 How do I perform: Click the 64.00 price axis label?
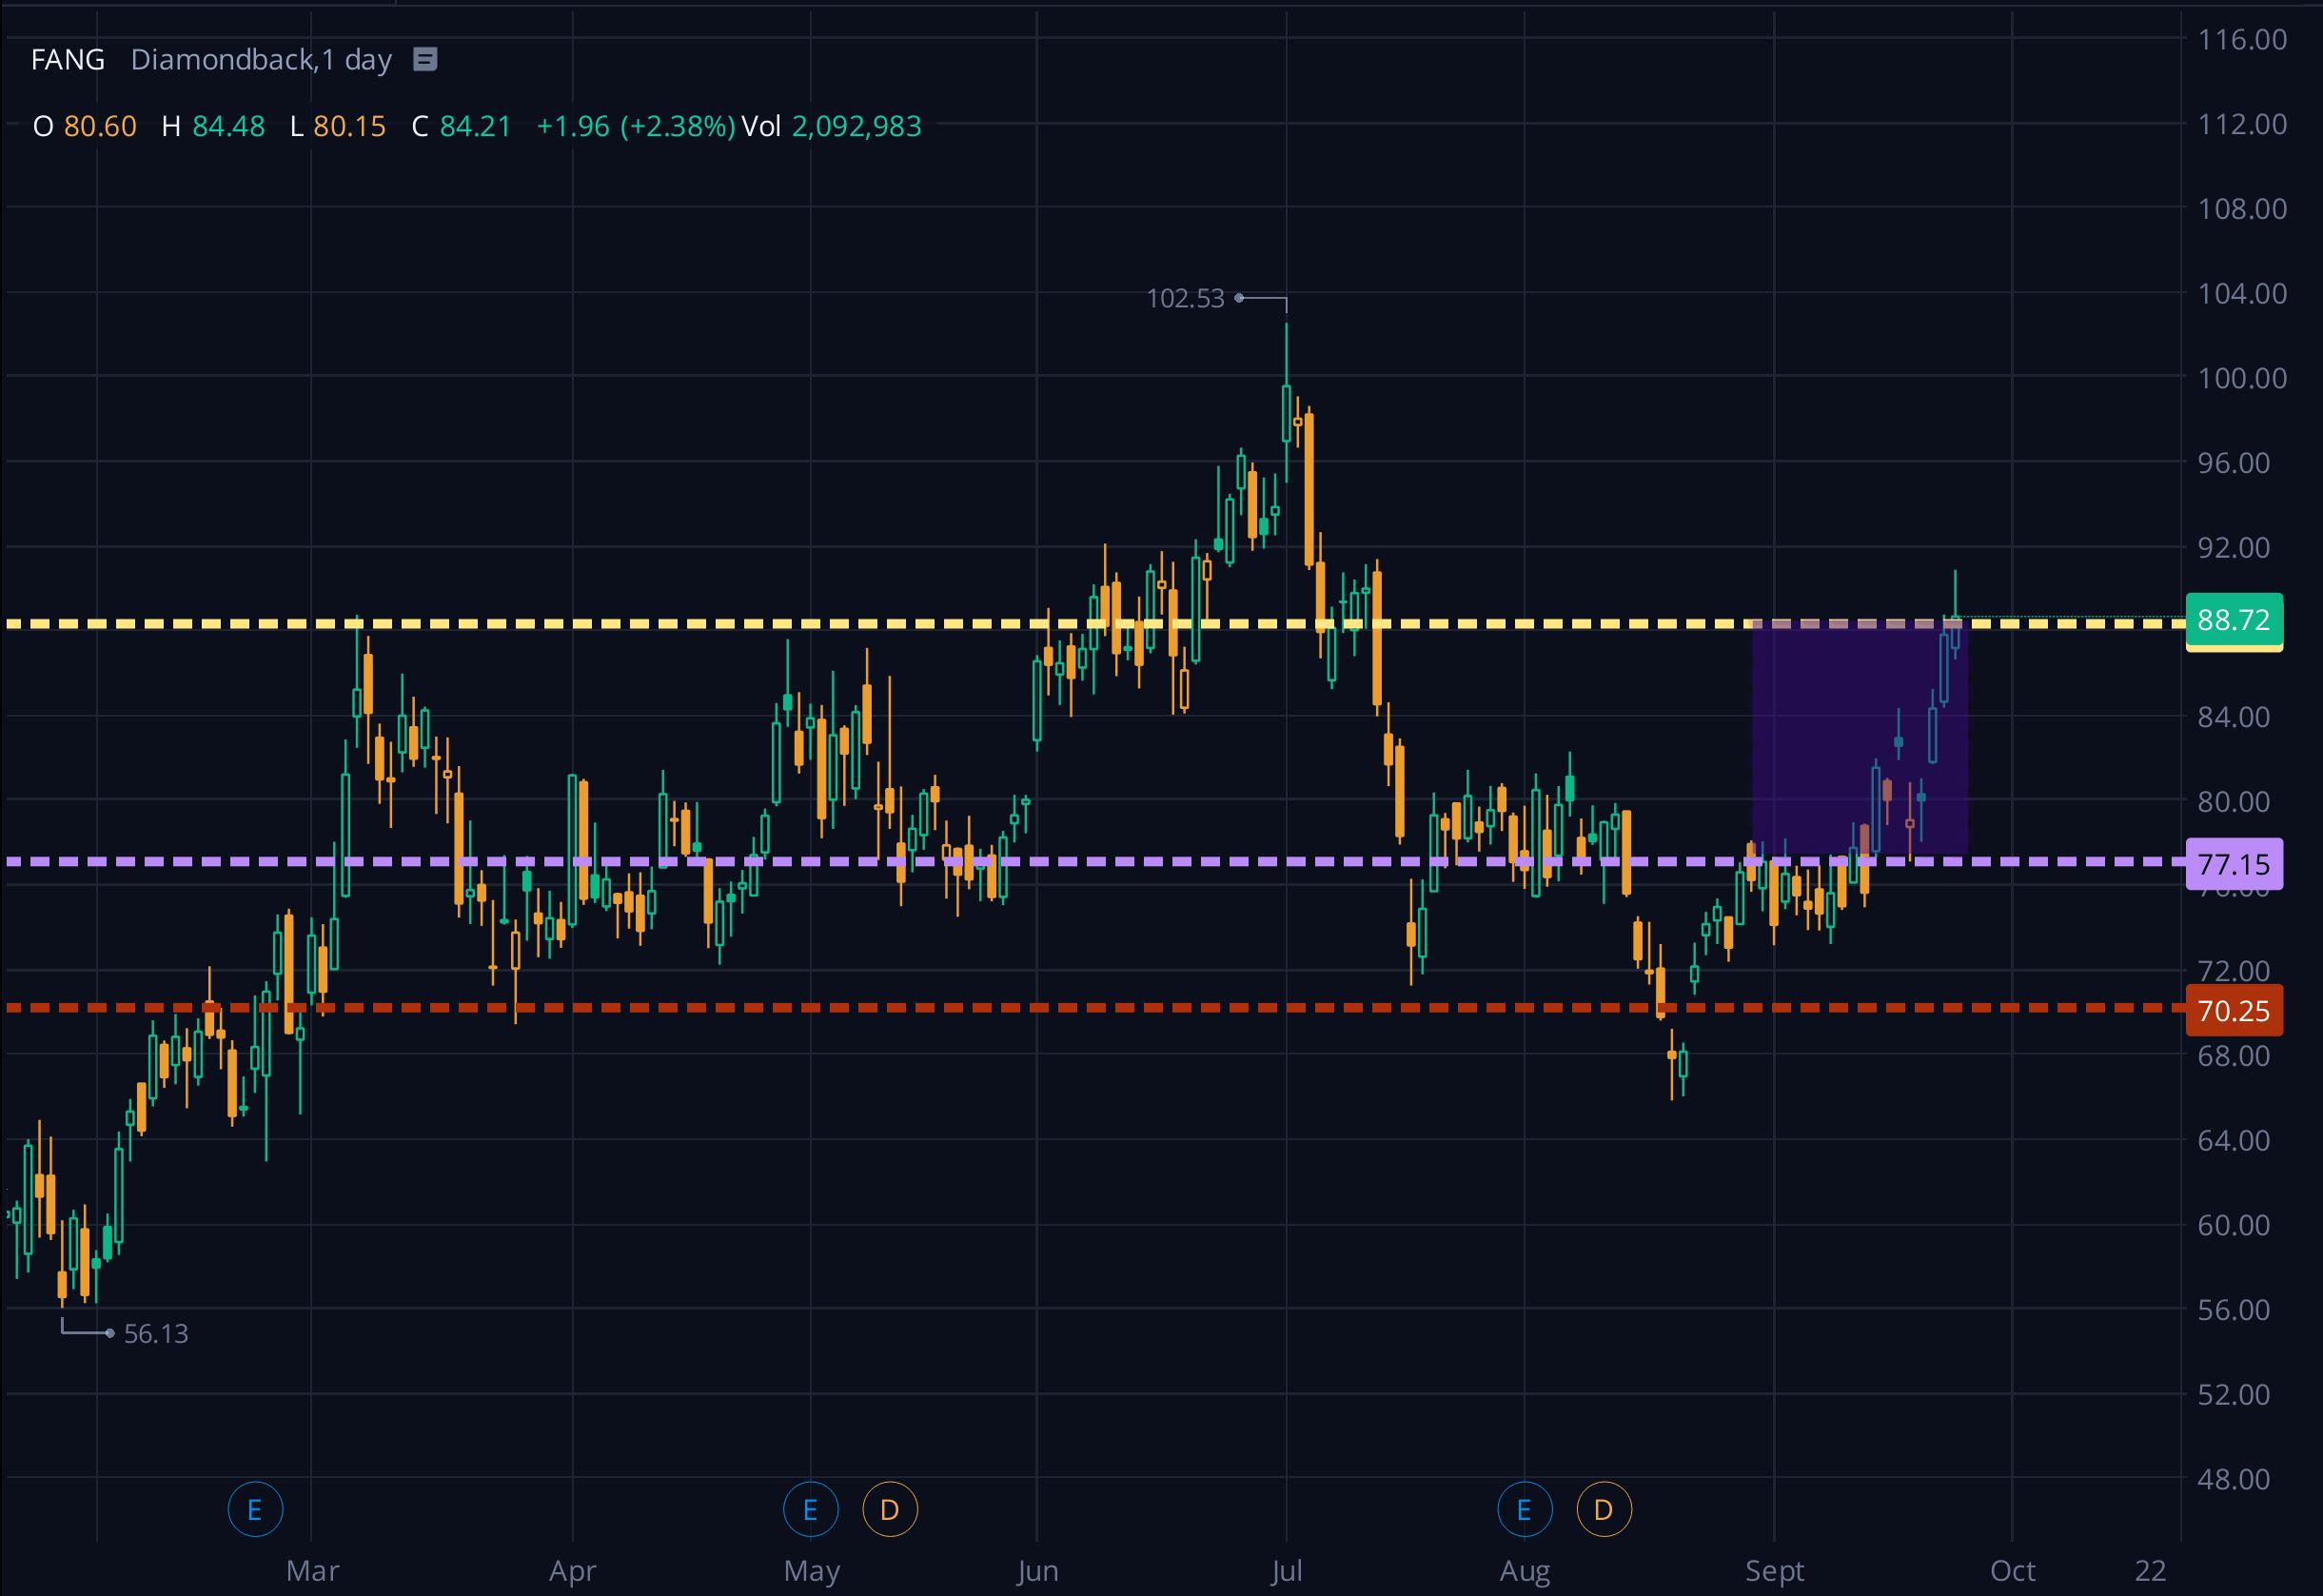point(2234,1140)
